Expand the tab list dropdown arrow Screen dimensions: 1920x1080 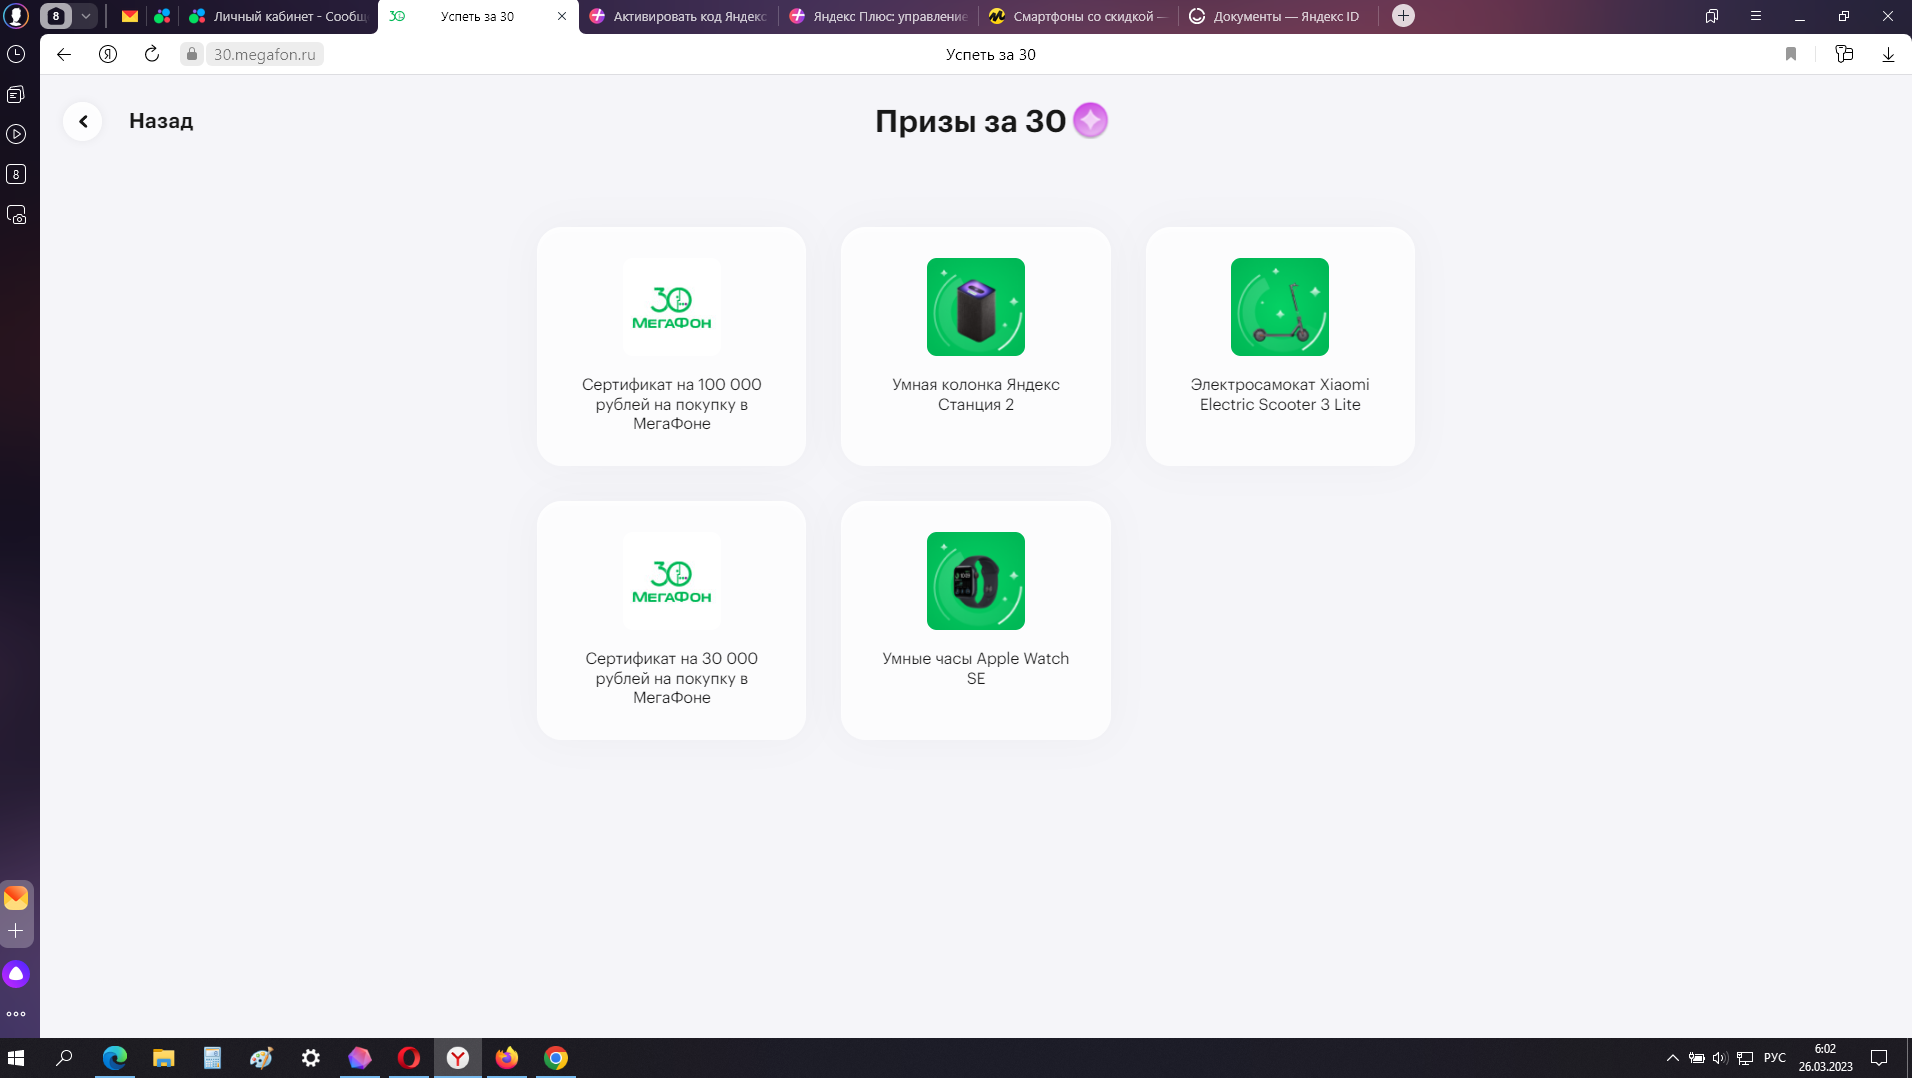(86, 16)
